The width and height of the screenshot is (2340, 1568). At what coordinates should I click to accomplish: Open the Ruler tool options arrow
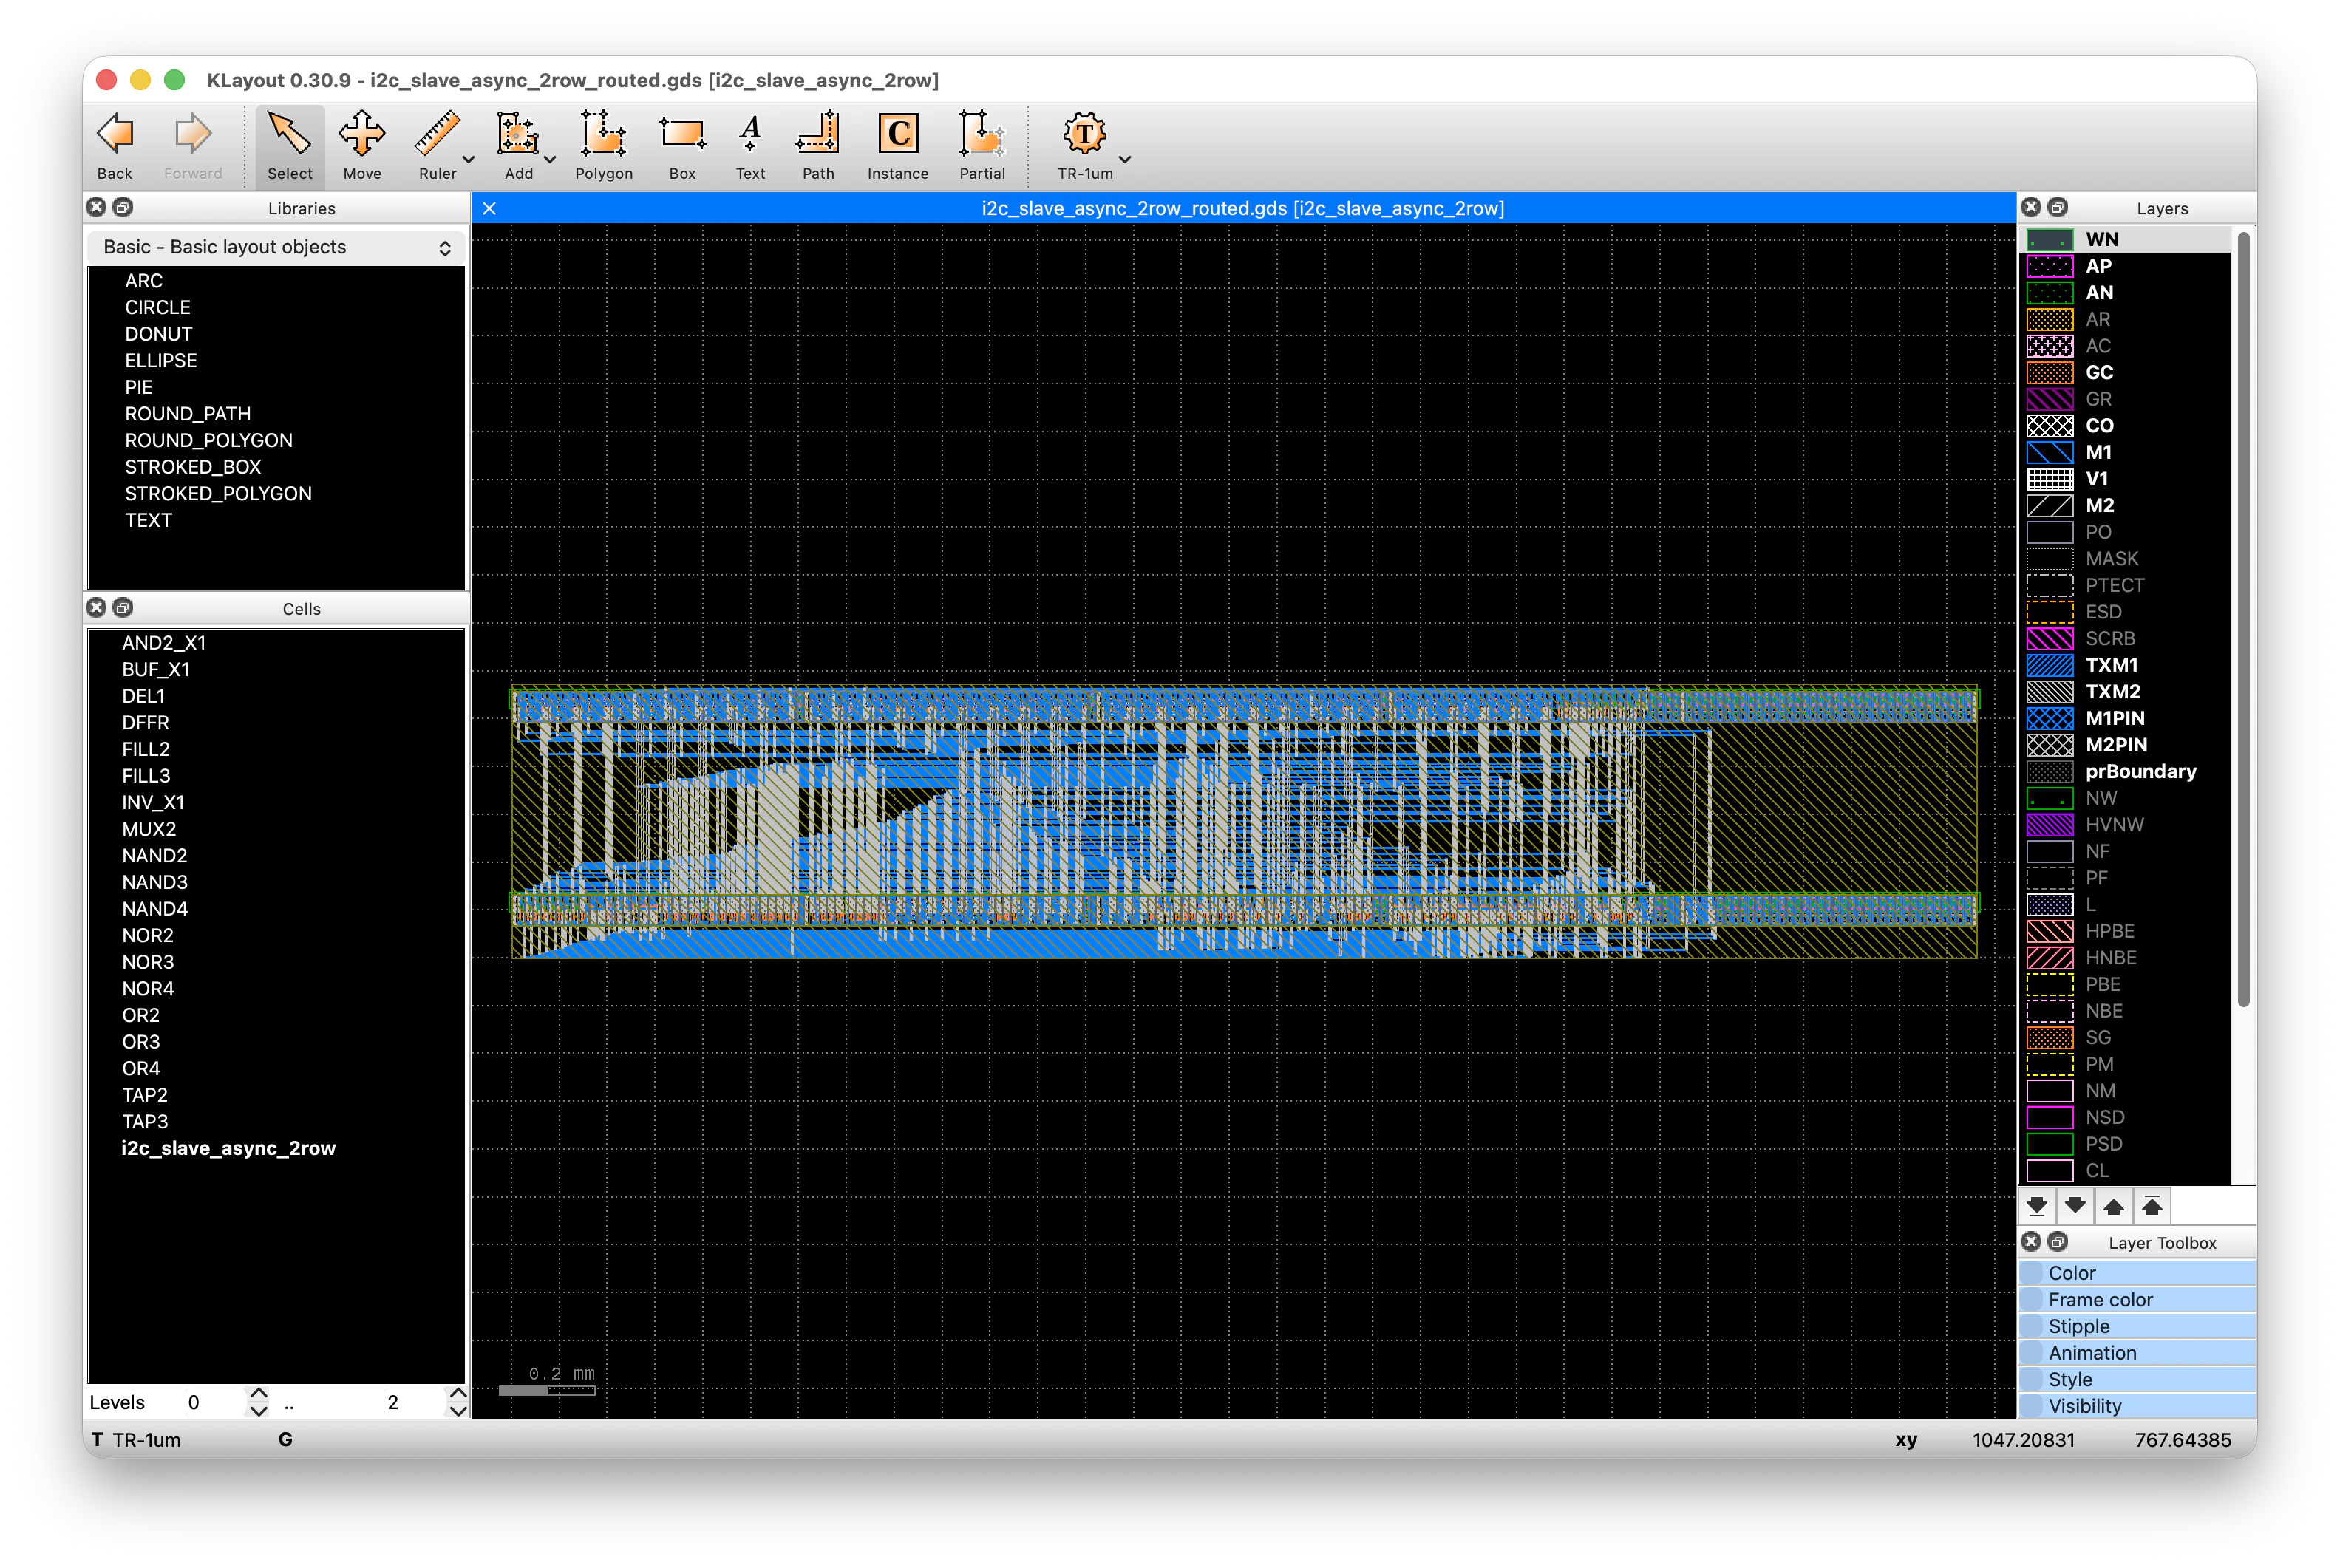(x=468, y=159)
